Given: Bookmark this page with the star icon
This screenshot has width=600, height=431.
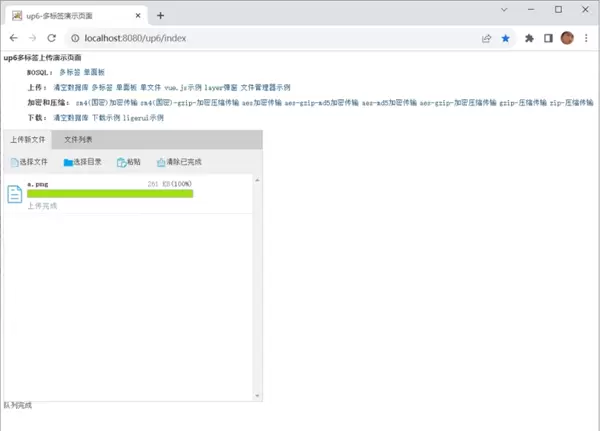Looking at the screenshot, I should coord(505,38).
